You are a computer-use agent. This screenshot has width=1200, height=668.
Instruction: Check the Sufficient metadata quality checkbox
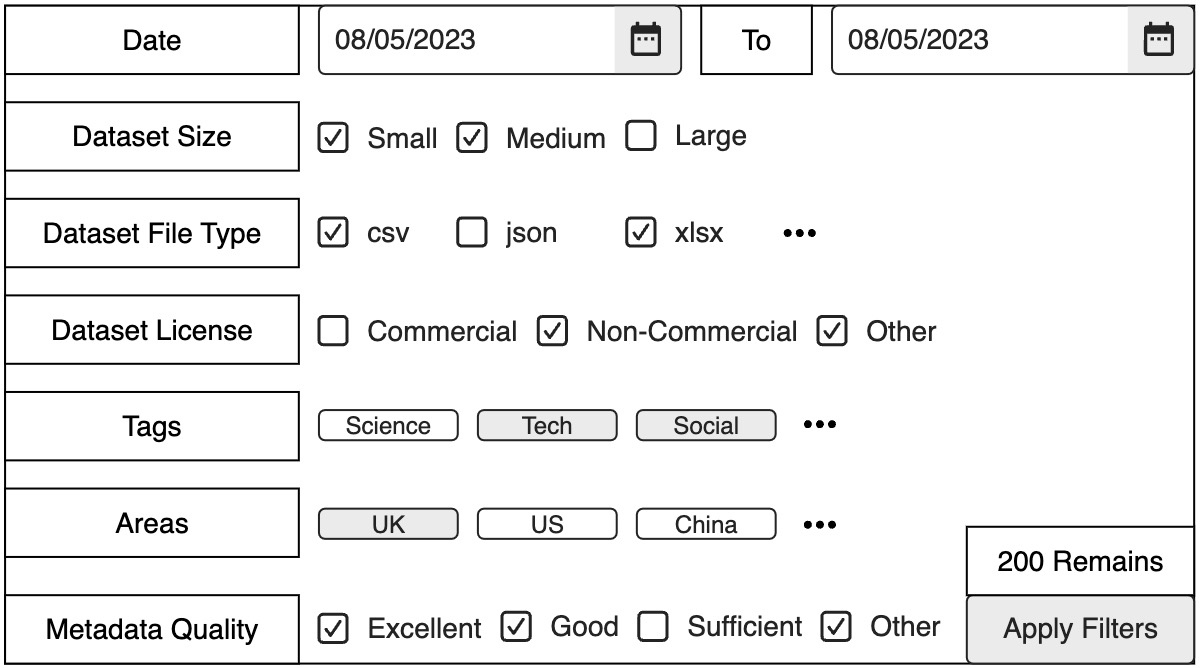[653, 627]
